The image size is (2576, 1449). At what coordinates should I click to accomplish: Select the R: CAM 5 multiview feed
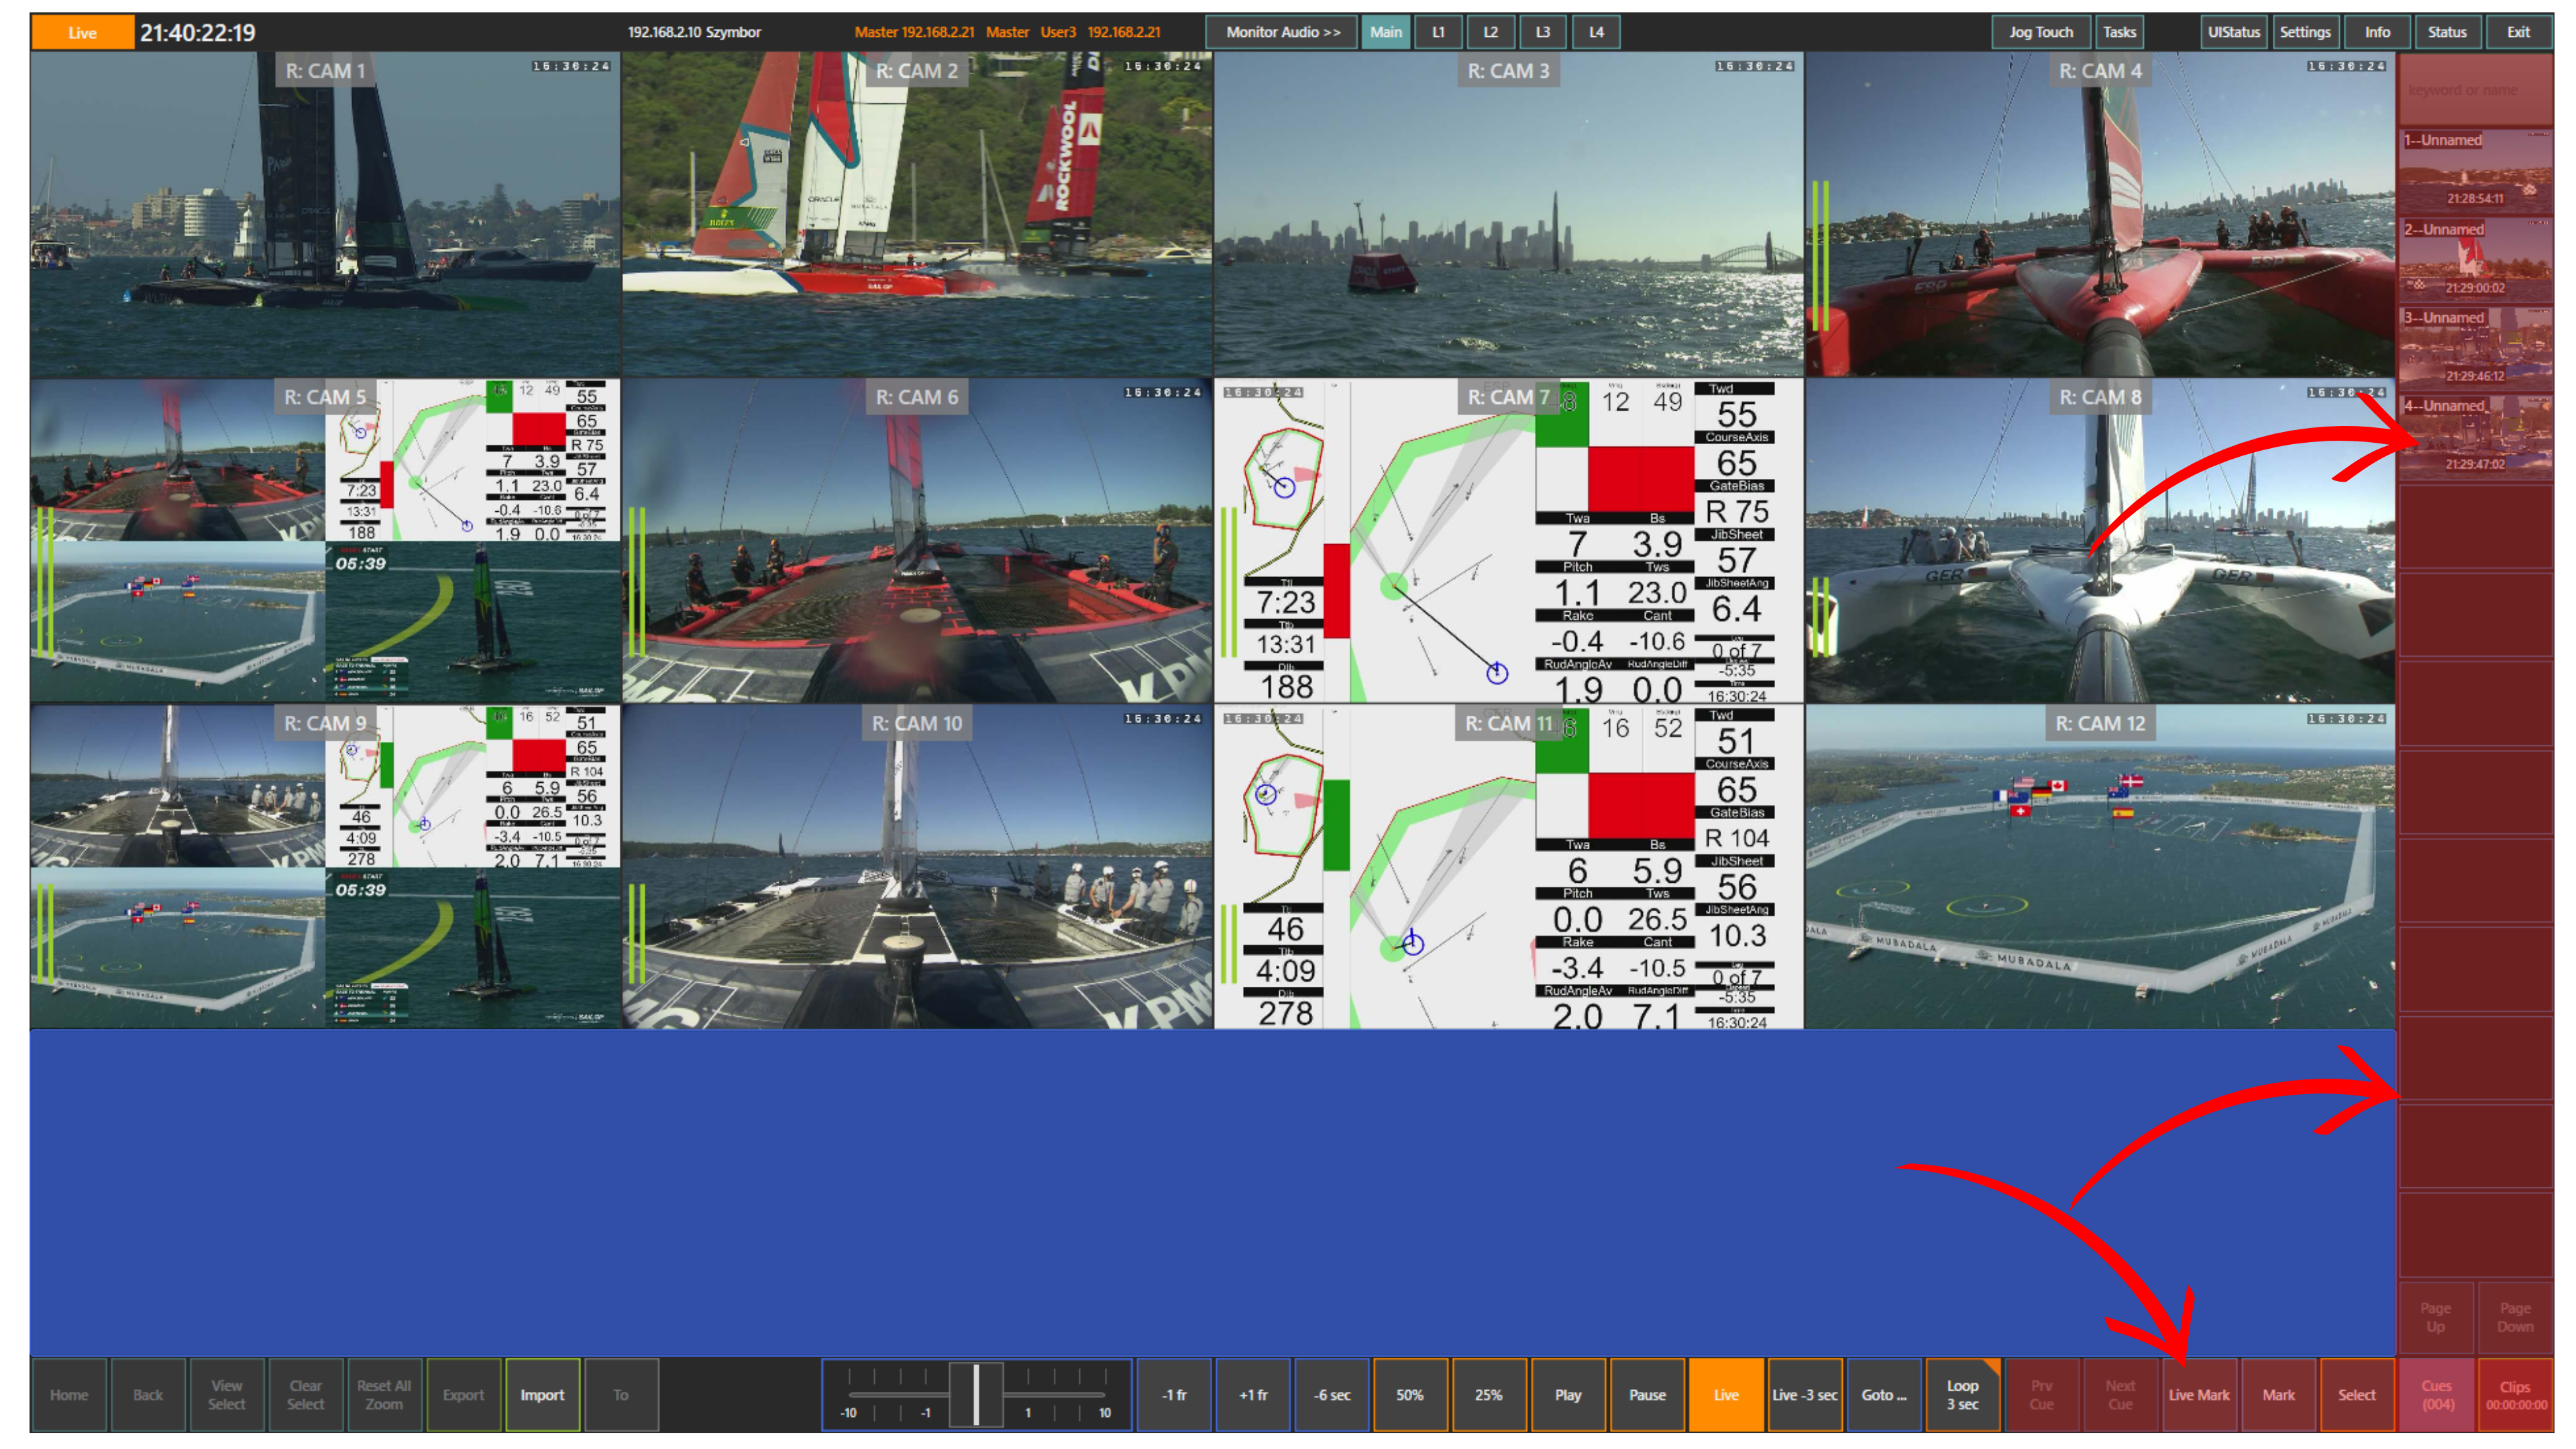point(325,540)
